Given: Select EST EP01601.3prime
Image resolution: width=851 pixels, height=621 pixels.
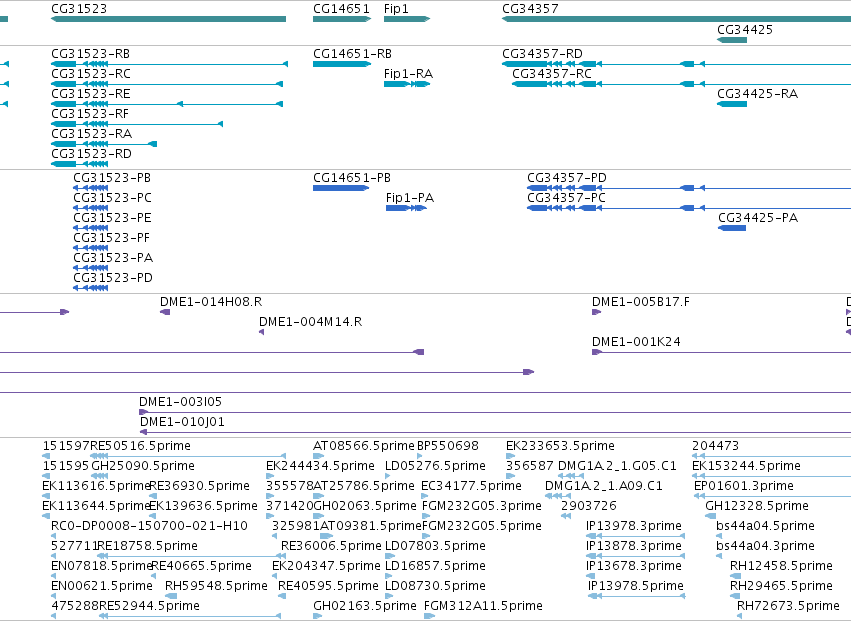Looking at the screenshot, I should (x=772, y=496).
